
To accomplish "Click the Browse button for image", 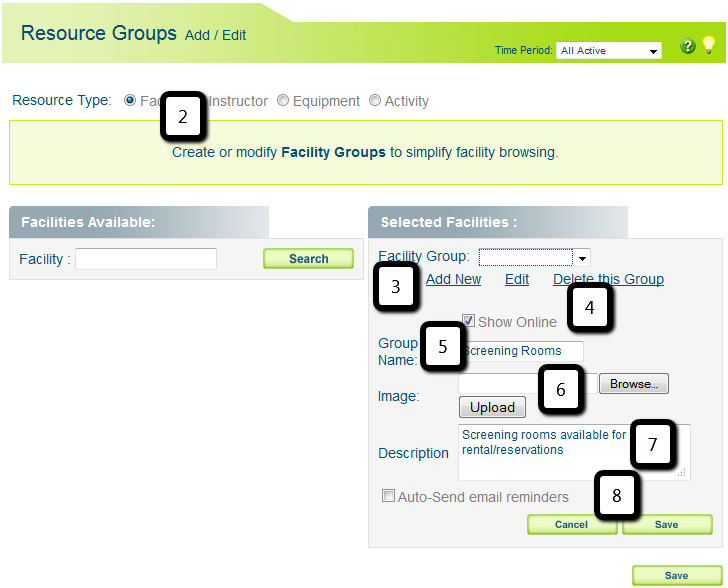I will click(x=633, y=384).
